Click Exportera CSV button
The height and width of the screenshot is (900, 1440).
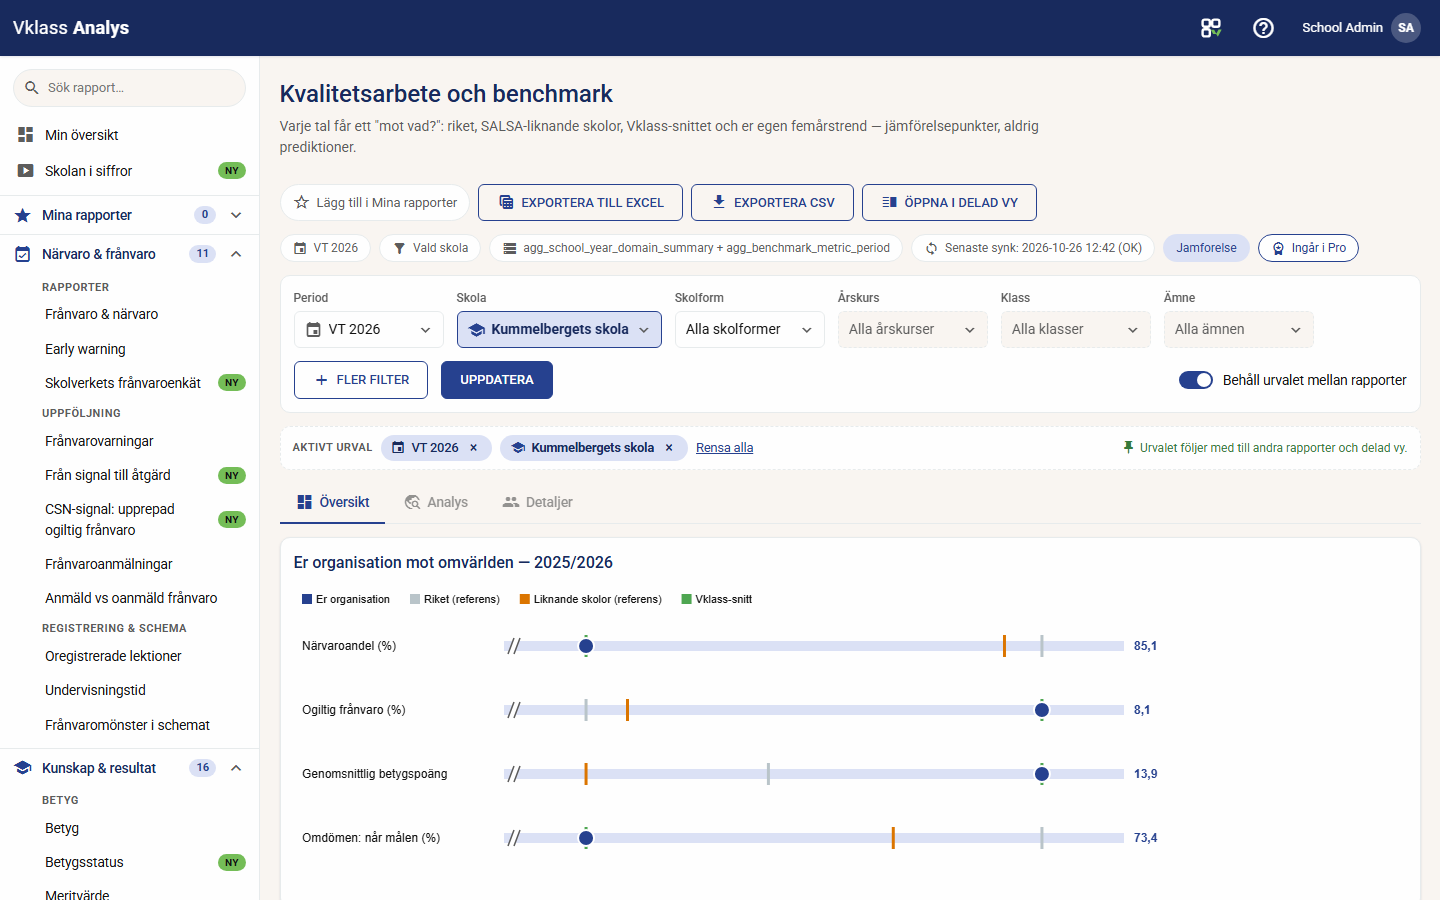[773, 202]
